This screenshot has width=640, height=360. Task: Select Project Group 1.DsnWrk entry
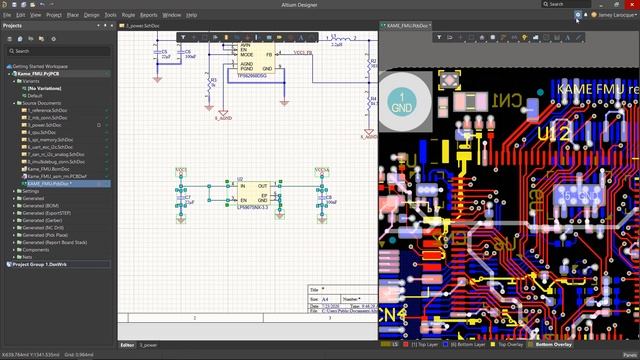click(39, 264)
